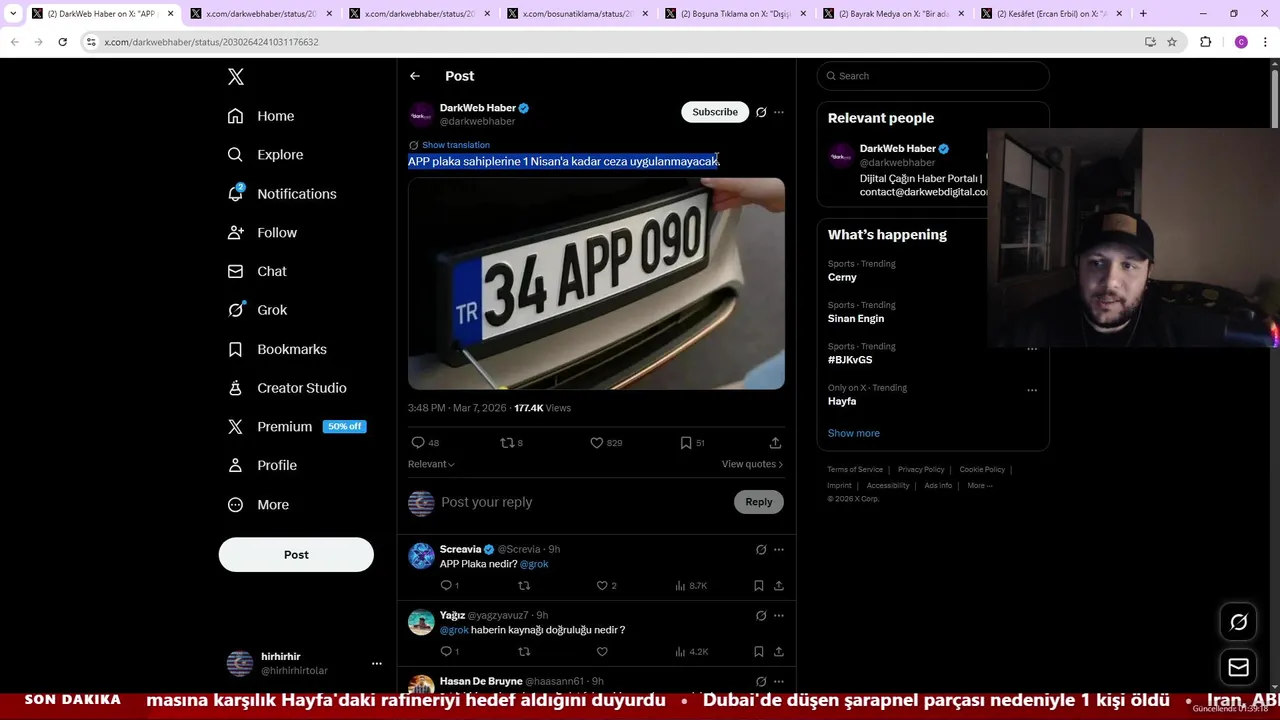
Task: Open more options for Hayfa trend
Action: pos(1032,390)
